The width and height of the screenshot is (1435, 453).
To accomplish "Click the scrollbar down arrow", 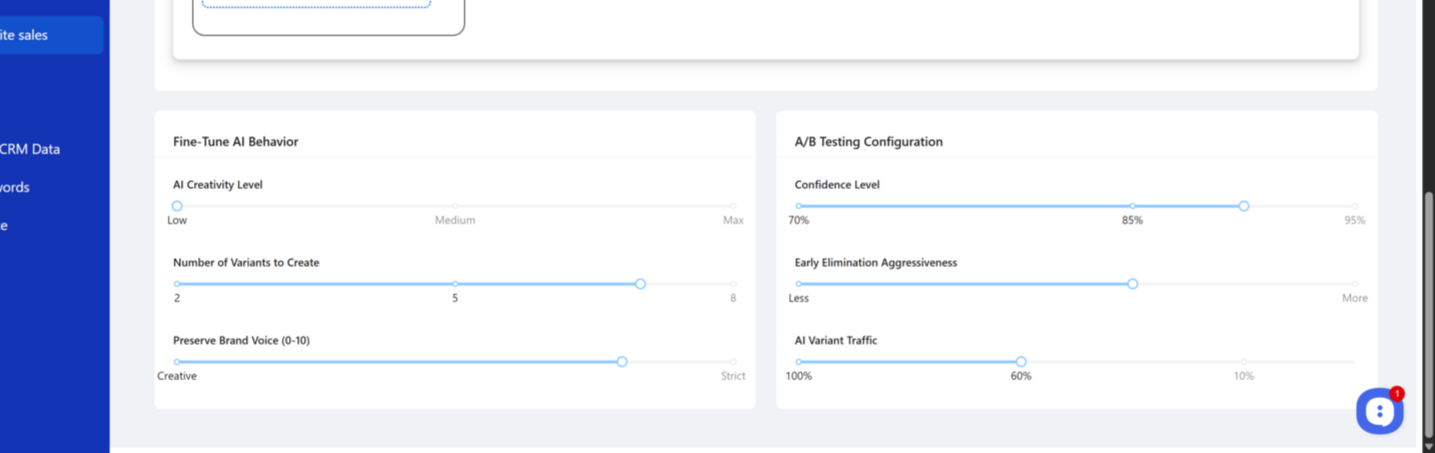I will (x=1428, y=445).
